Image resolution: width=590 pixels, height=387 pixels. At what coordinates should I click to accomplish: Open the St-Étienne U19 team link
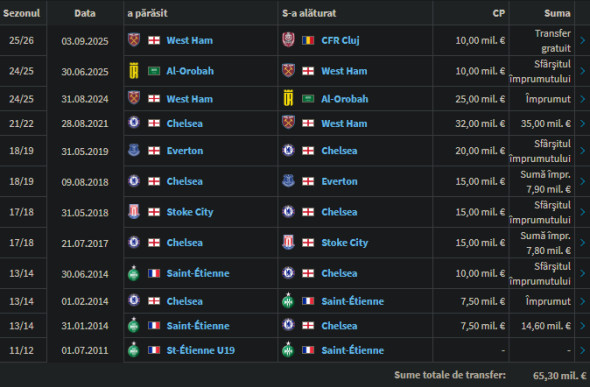[201, 350]
